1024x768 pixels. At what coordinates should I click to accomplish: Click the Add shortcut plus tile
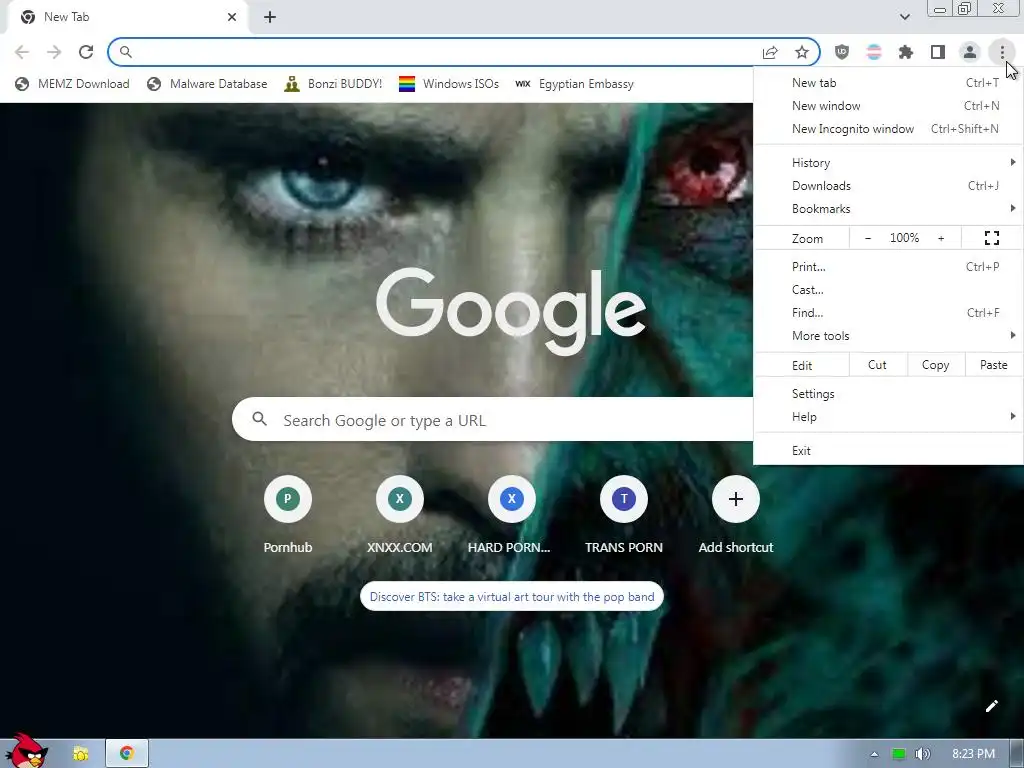[735, 499]
